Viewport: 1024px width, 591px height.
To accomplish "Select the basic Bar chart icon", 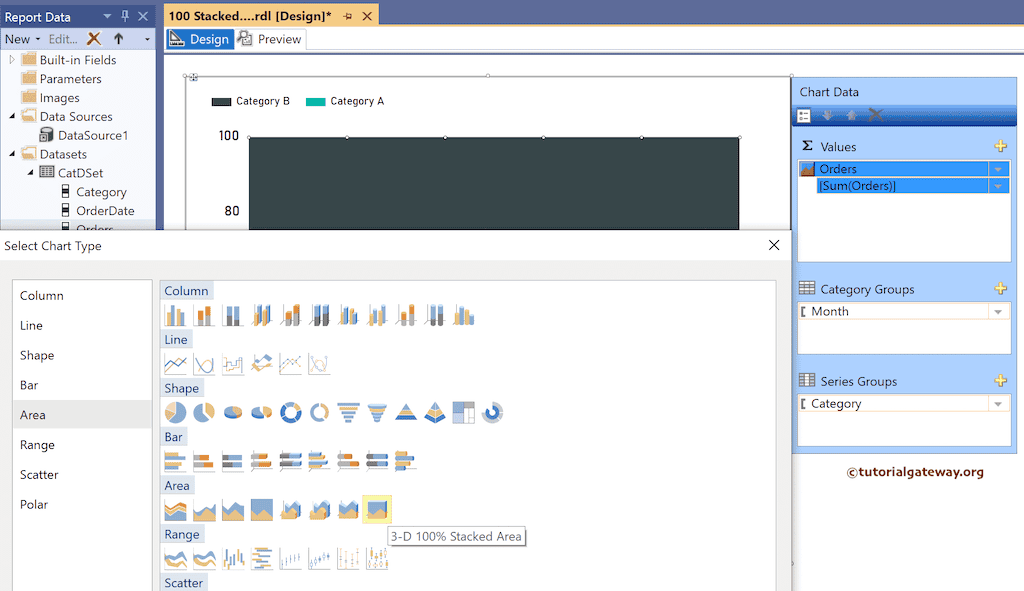I will pos(175,461).
